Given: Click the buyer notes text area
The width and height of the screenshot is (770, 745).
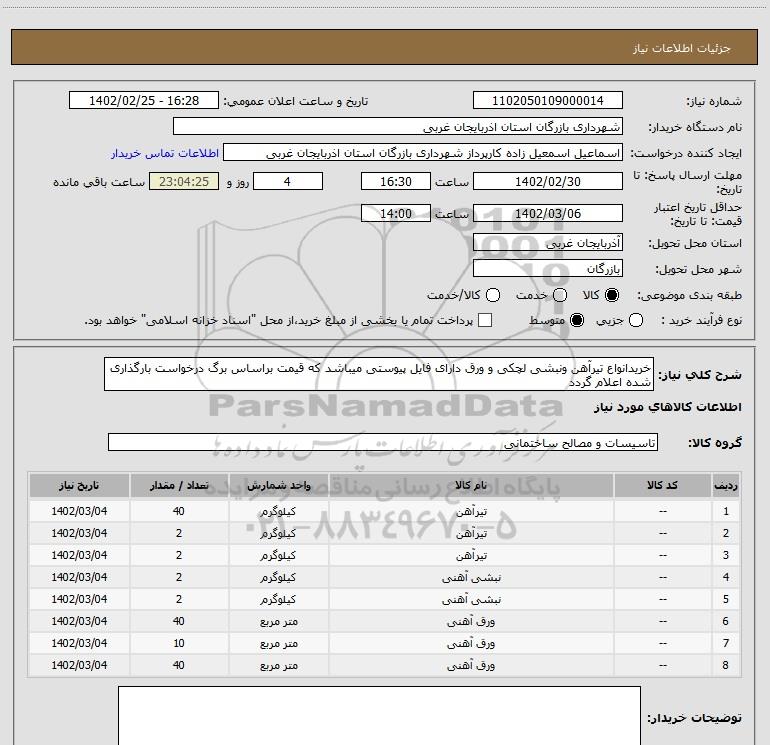Looking at the screenshot, I should (x=379, y=716).
